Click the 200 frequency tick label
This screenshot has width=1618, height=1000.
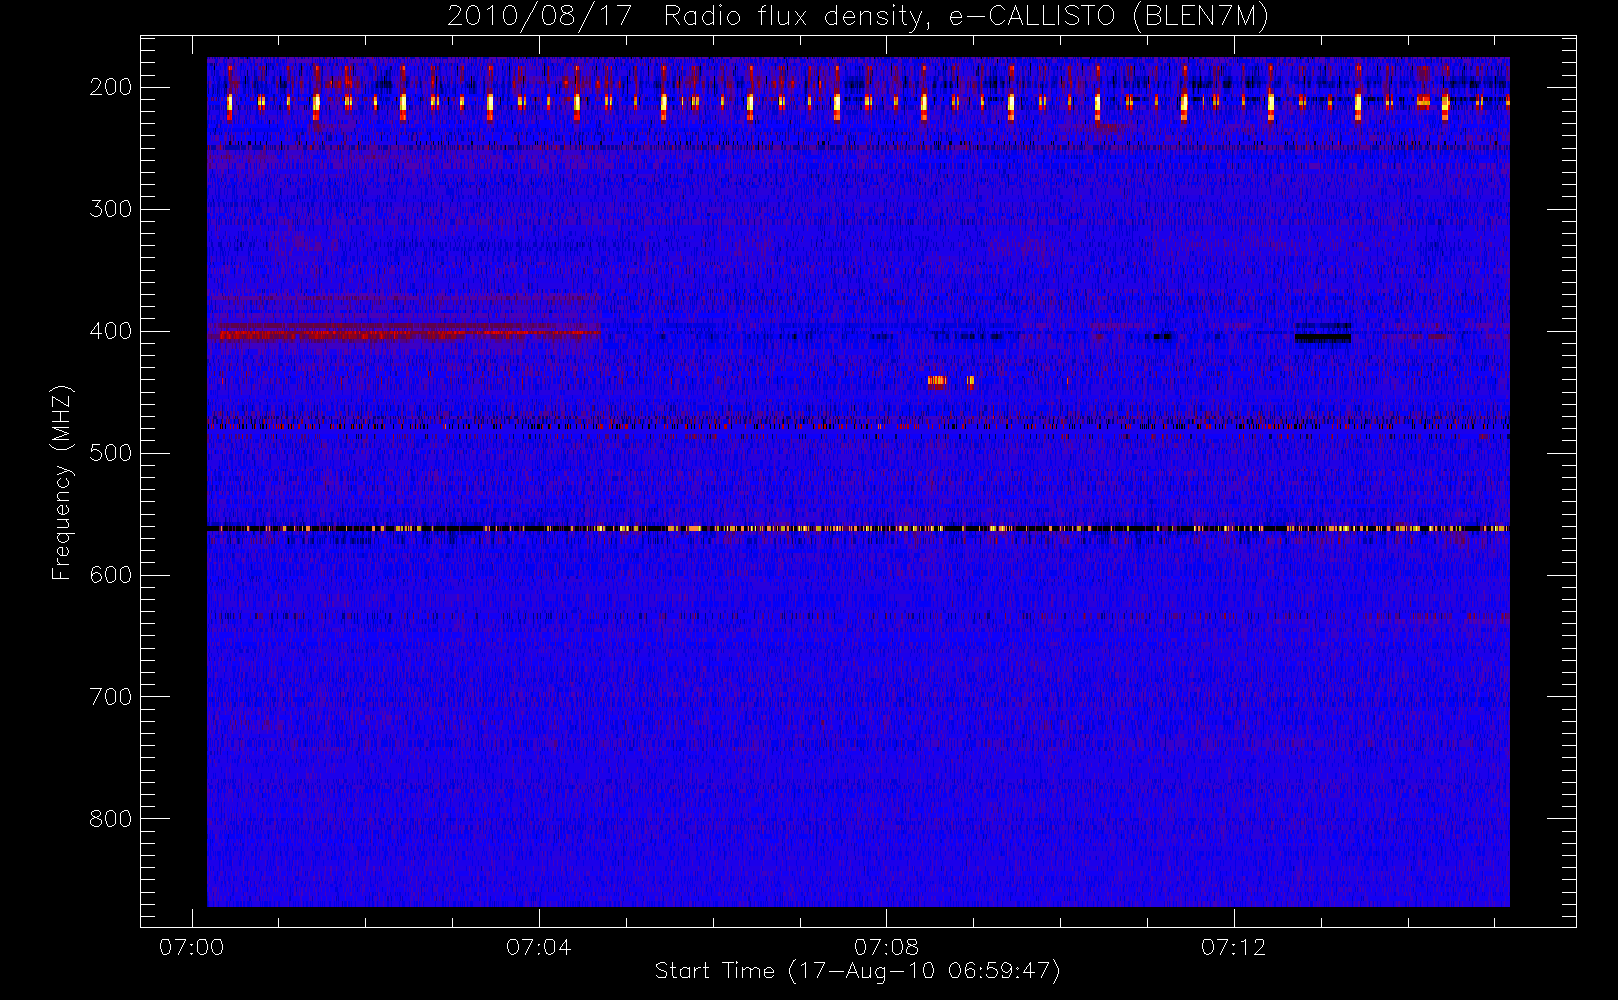tap(111, 87)
